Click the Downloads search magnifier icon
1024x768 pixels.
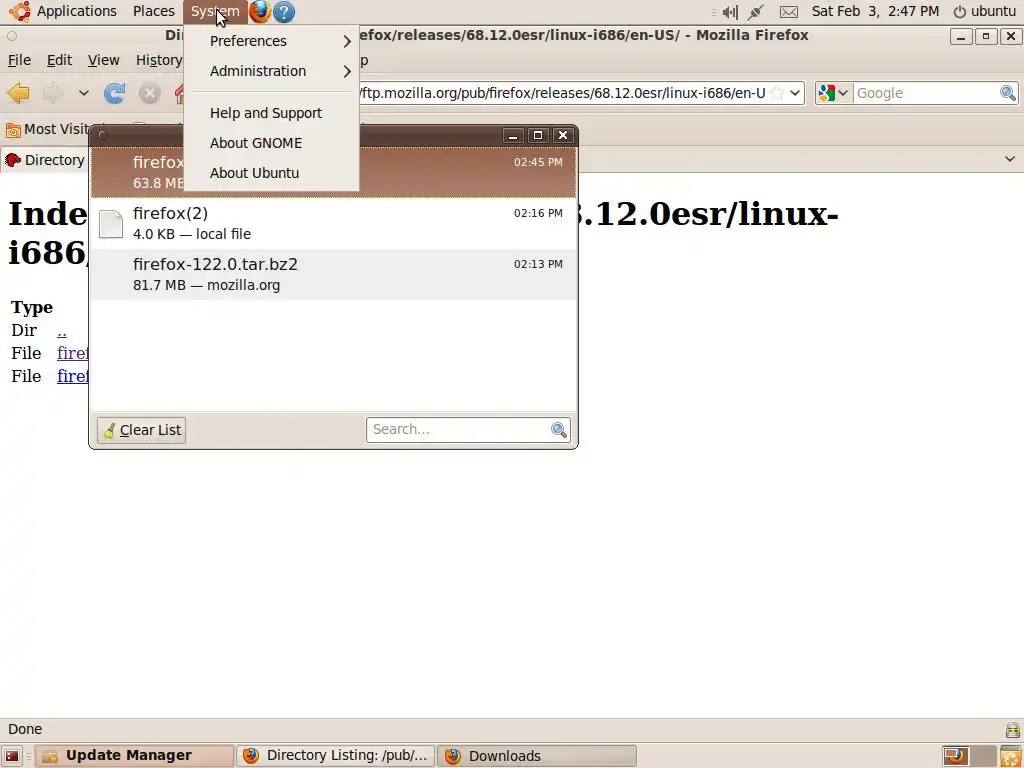pos(559,430)
